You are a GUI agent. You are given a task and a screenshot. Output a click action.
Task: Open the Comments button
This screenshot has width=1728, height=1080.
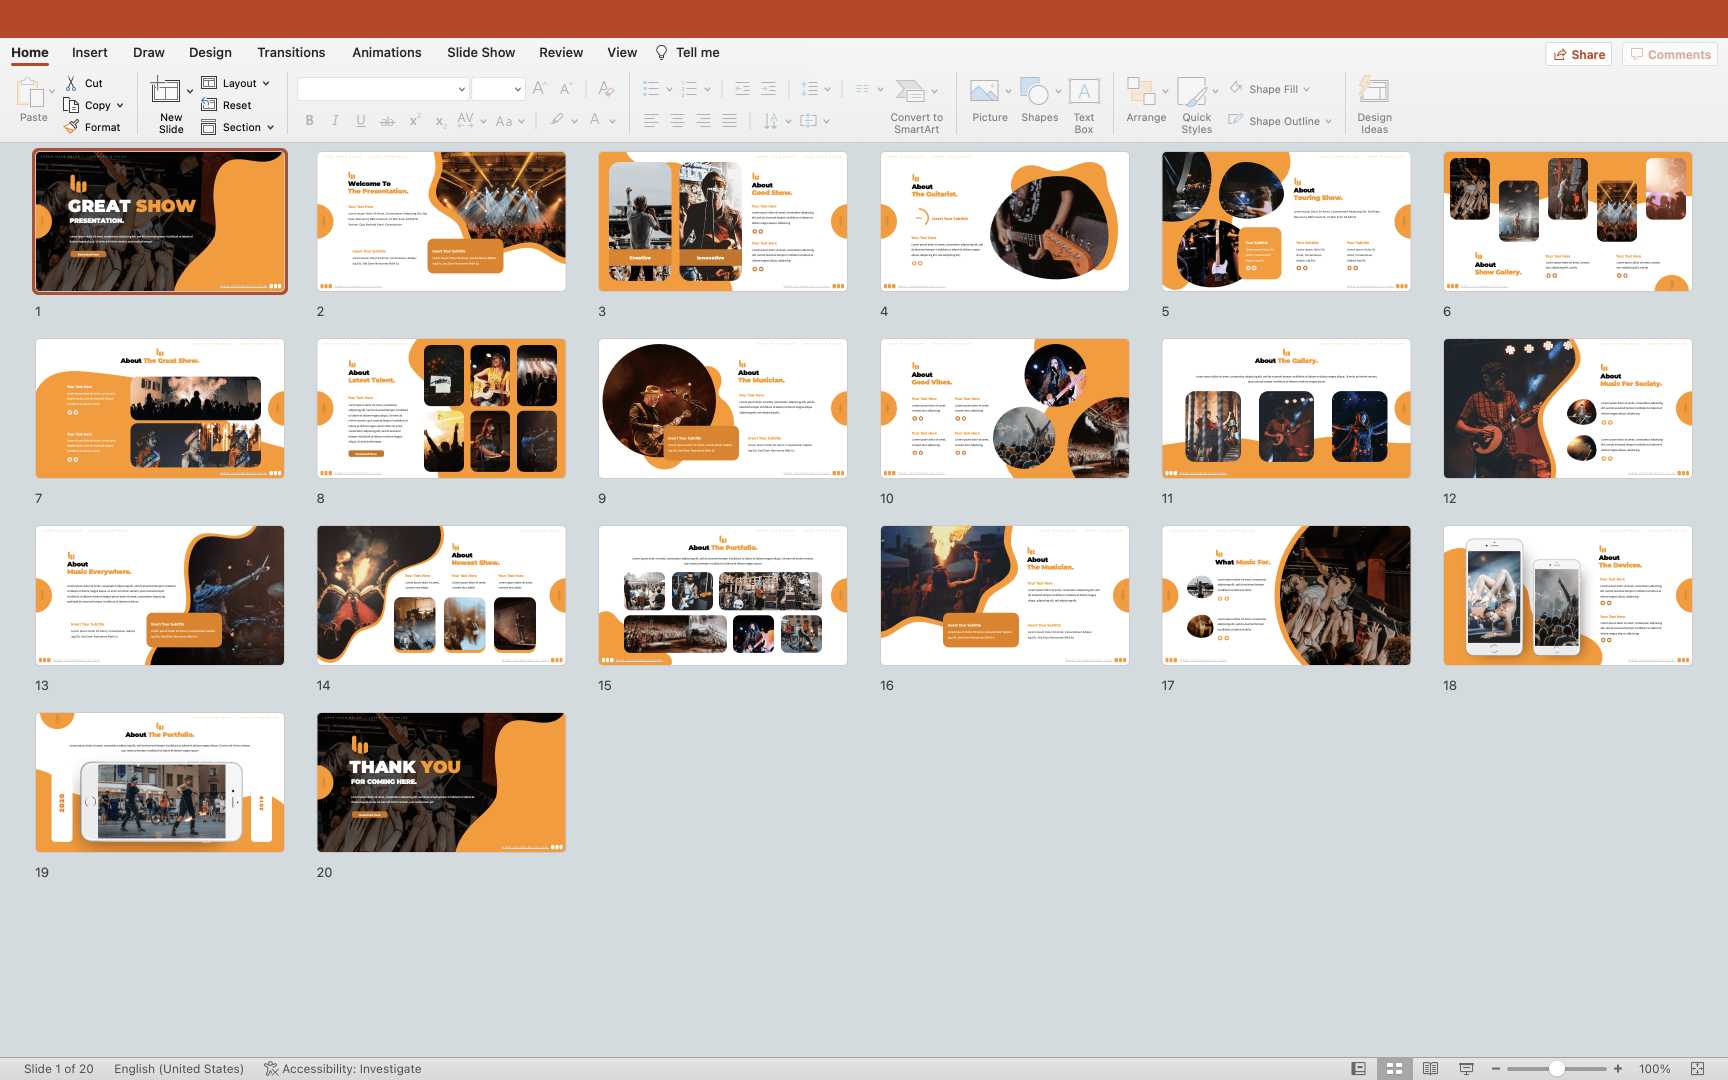point(1670,55)
